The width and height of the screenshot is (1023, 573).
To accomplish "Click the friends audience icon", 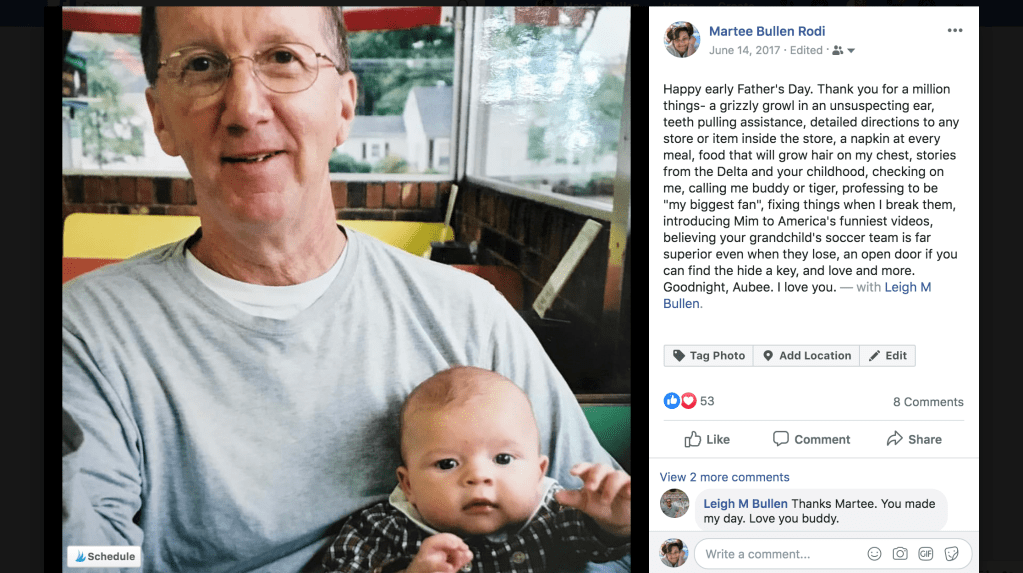I will click(838, 50).
